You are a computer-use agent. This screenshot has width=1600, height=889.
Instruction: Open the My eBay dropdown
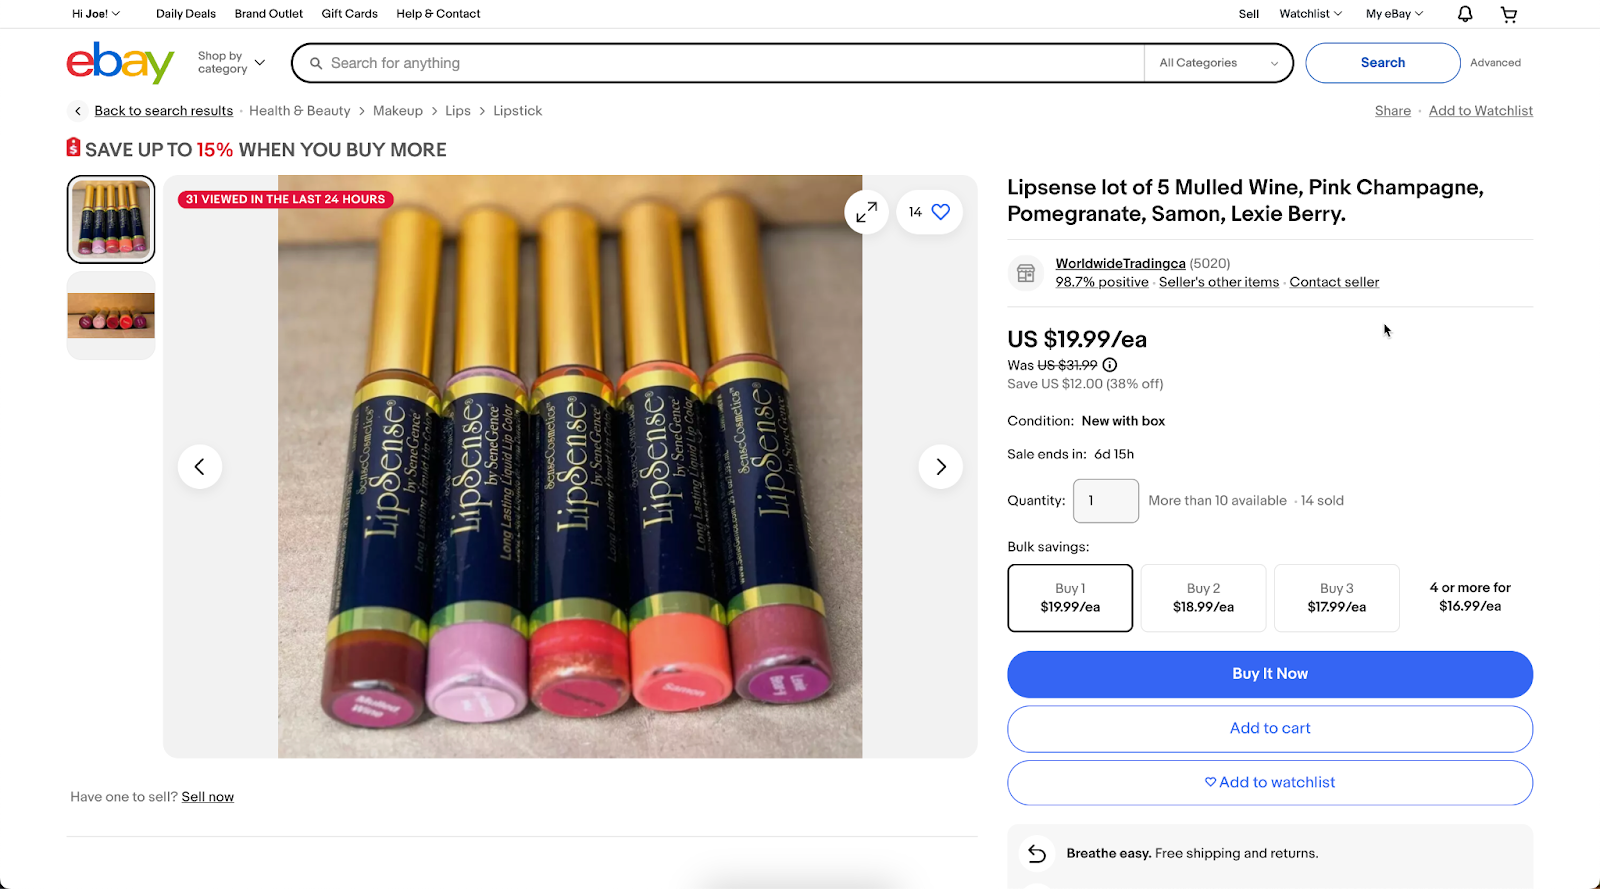tap(1393, 13)
